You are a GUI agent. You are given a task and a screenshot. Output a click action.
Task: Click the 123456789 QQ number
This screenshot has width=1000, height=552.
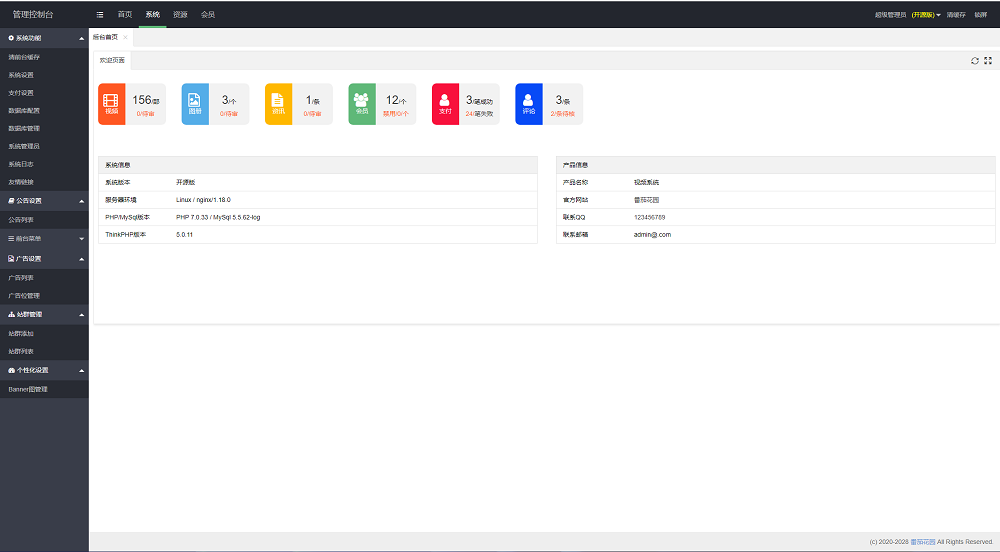pos(649,217)
